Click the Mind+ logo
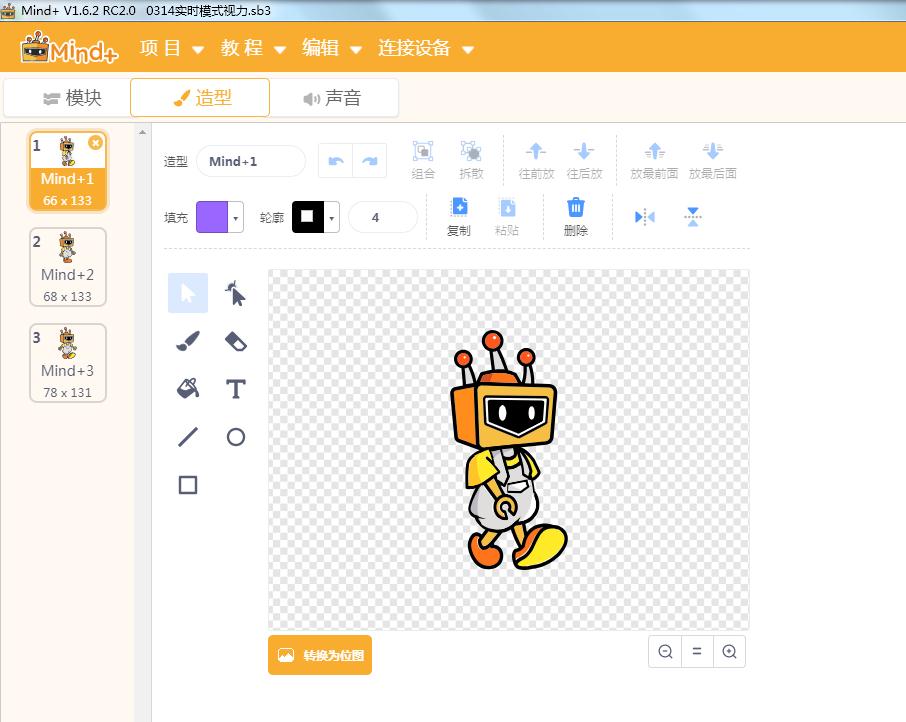The width and height of the screenshot is (906, 722). click(69, 48)
